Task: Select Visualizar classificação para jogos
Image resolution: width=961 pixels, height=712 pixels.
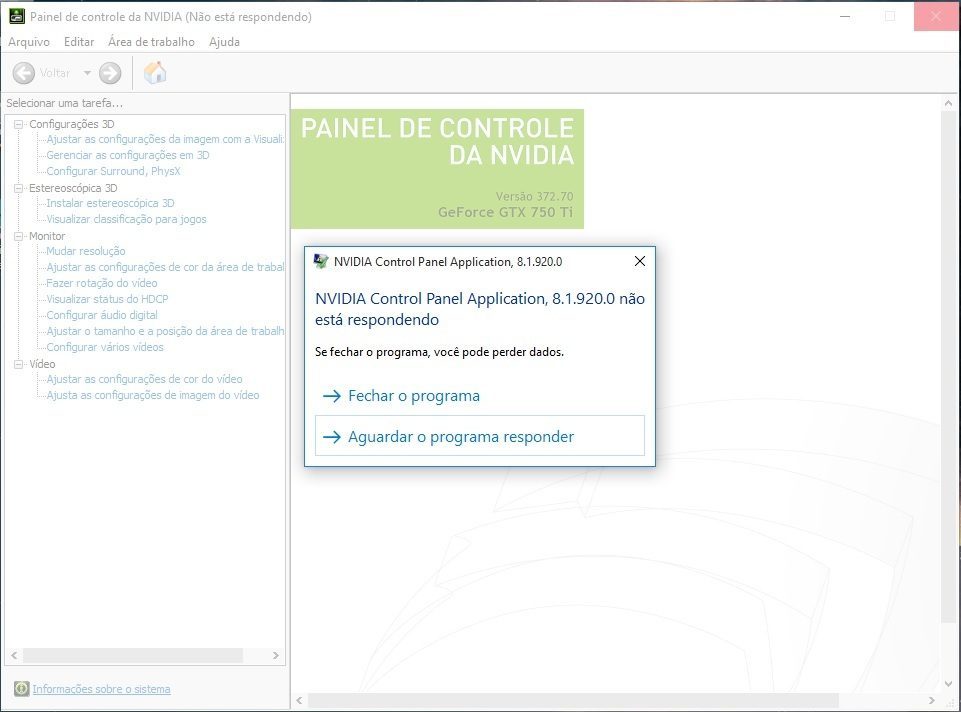Action: pyautogui.click(x=126, y=219)
